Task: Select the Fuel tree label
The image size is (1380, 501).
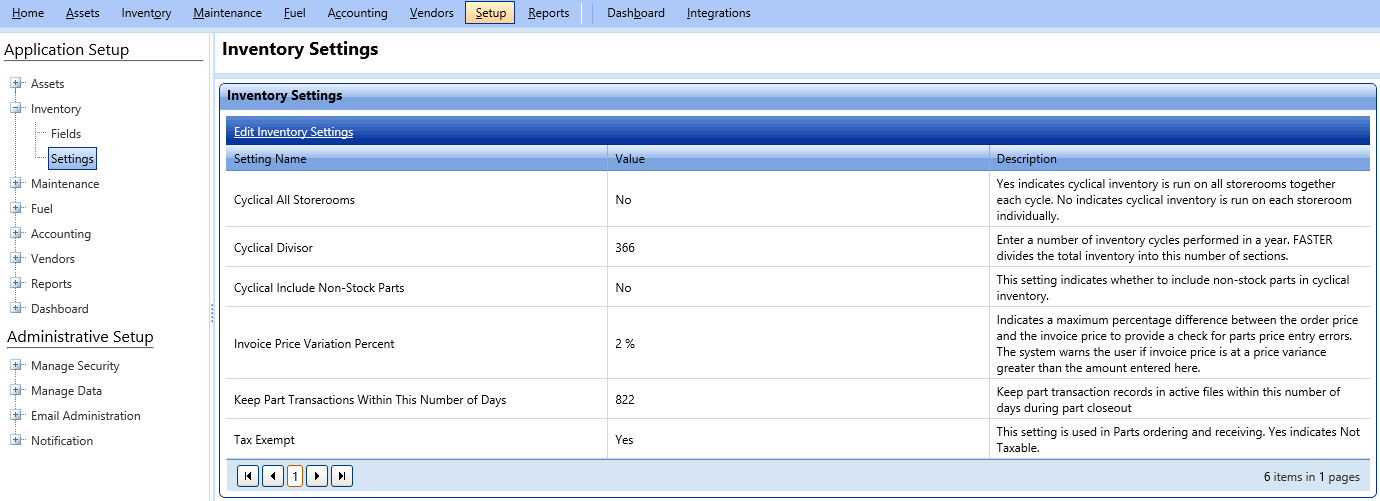Action: (41, 209)
